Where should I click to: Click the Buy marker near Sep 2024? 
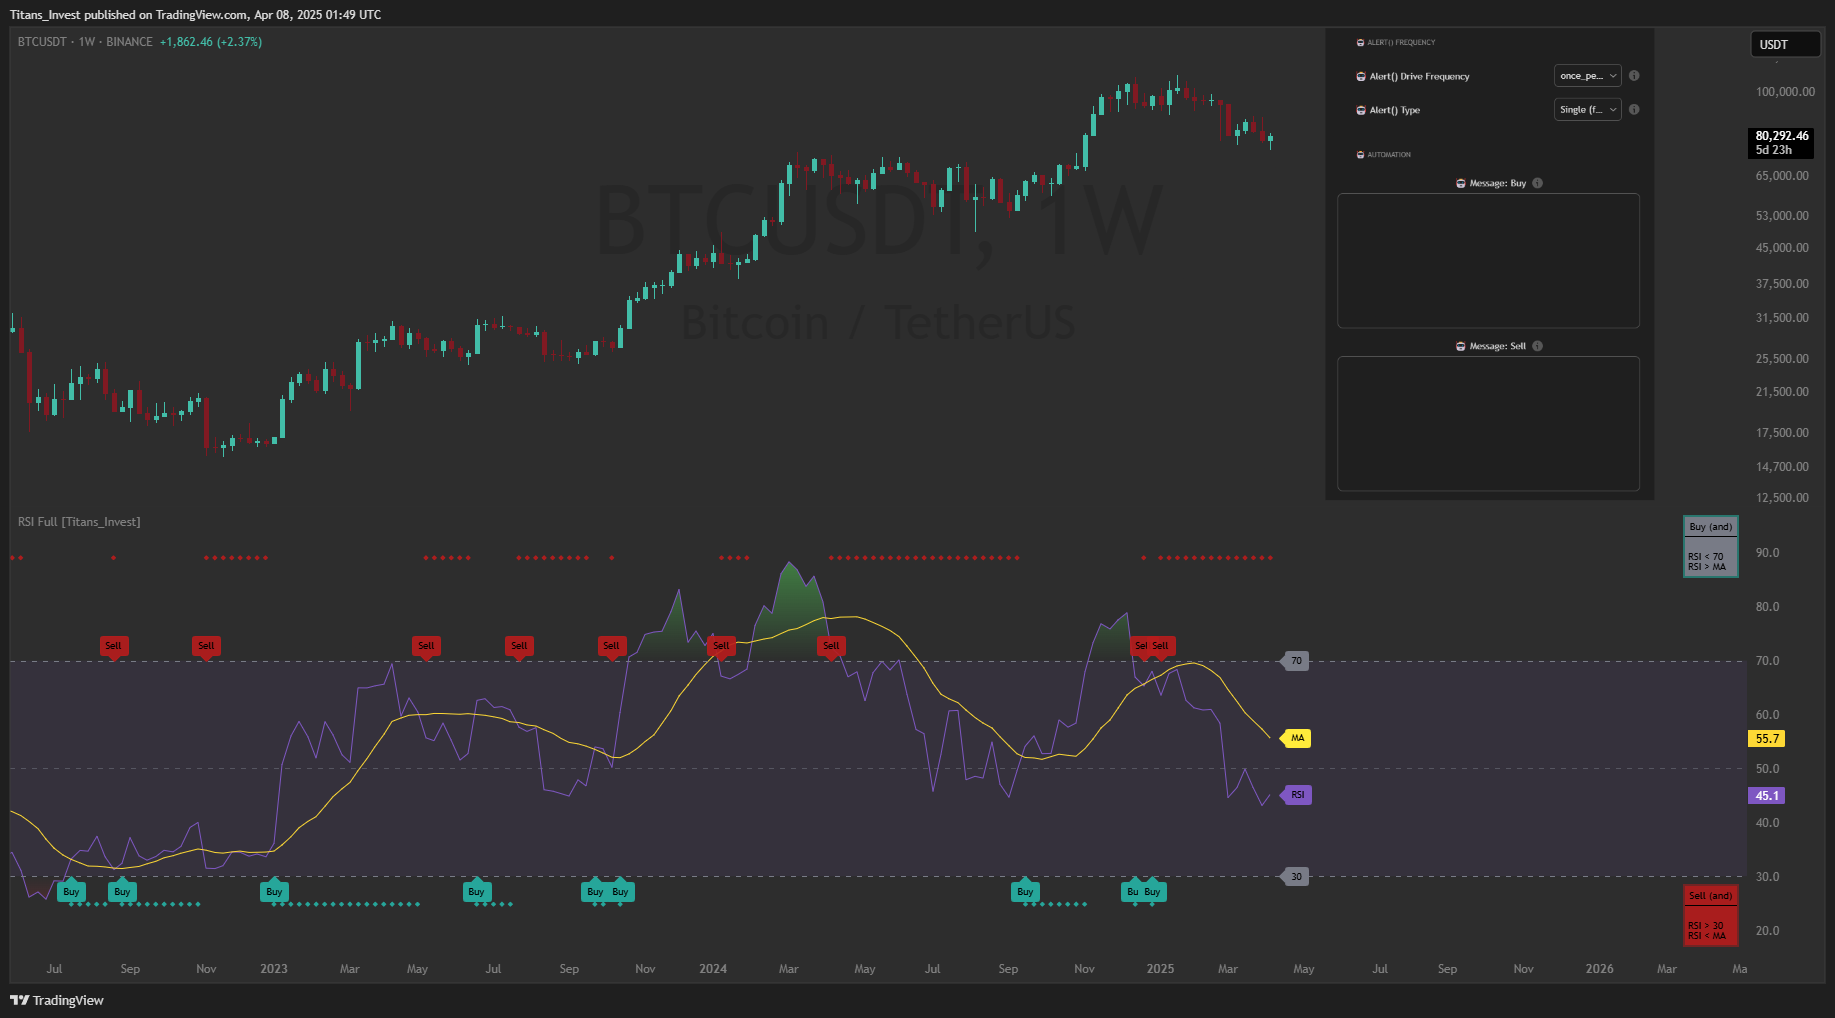[1025, 892]
